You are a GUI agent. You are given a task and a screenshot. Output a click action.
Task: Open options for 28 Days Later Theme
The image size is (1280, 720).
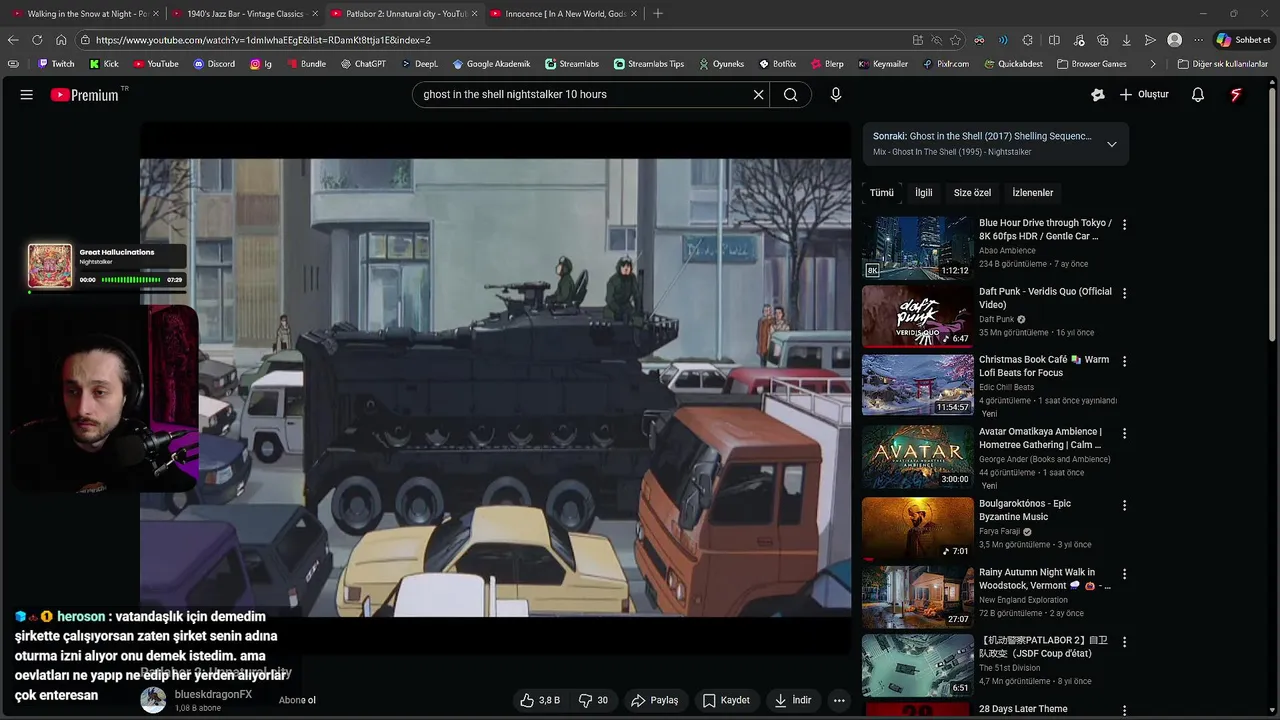pyautogui.click(x=1124, y=710)
